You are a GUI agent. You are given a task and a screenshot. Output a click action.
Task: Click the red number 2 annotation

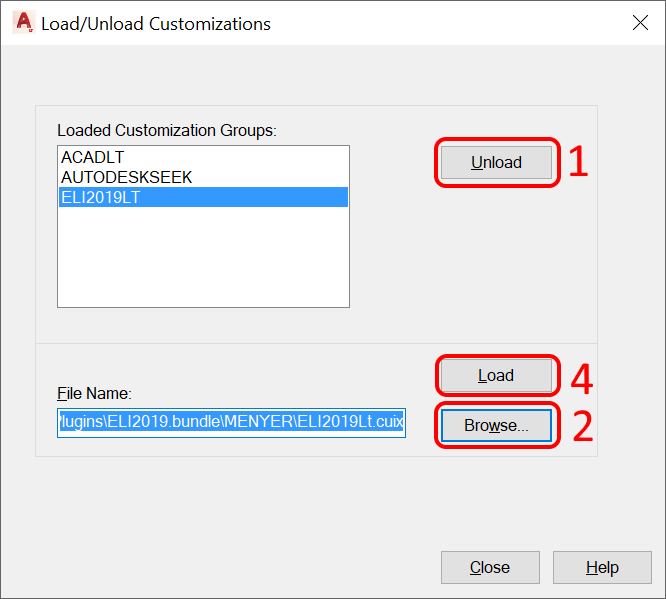[581, 427]
